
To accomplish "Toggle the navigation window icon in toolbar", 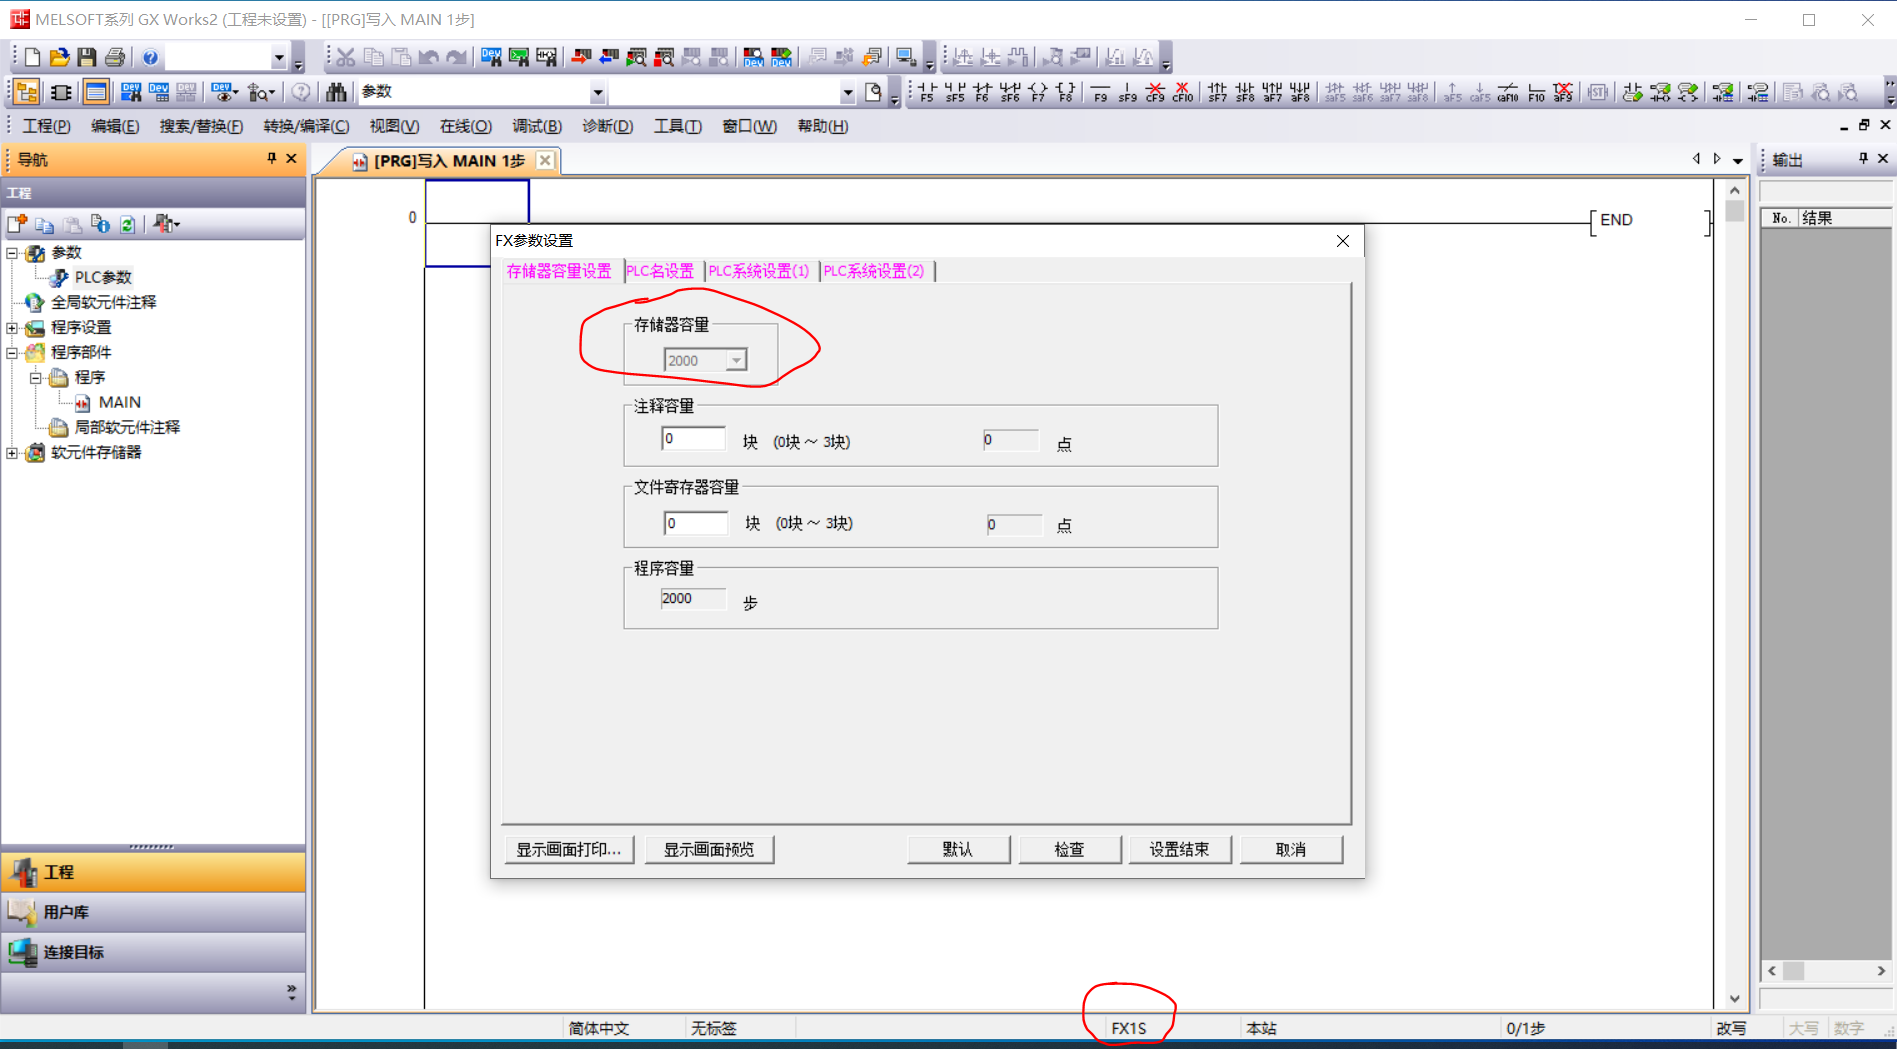I will 26,92.
